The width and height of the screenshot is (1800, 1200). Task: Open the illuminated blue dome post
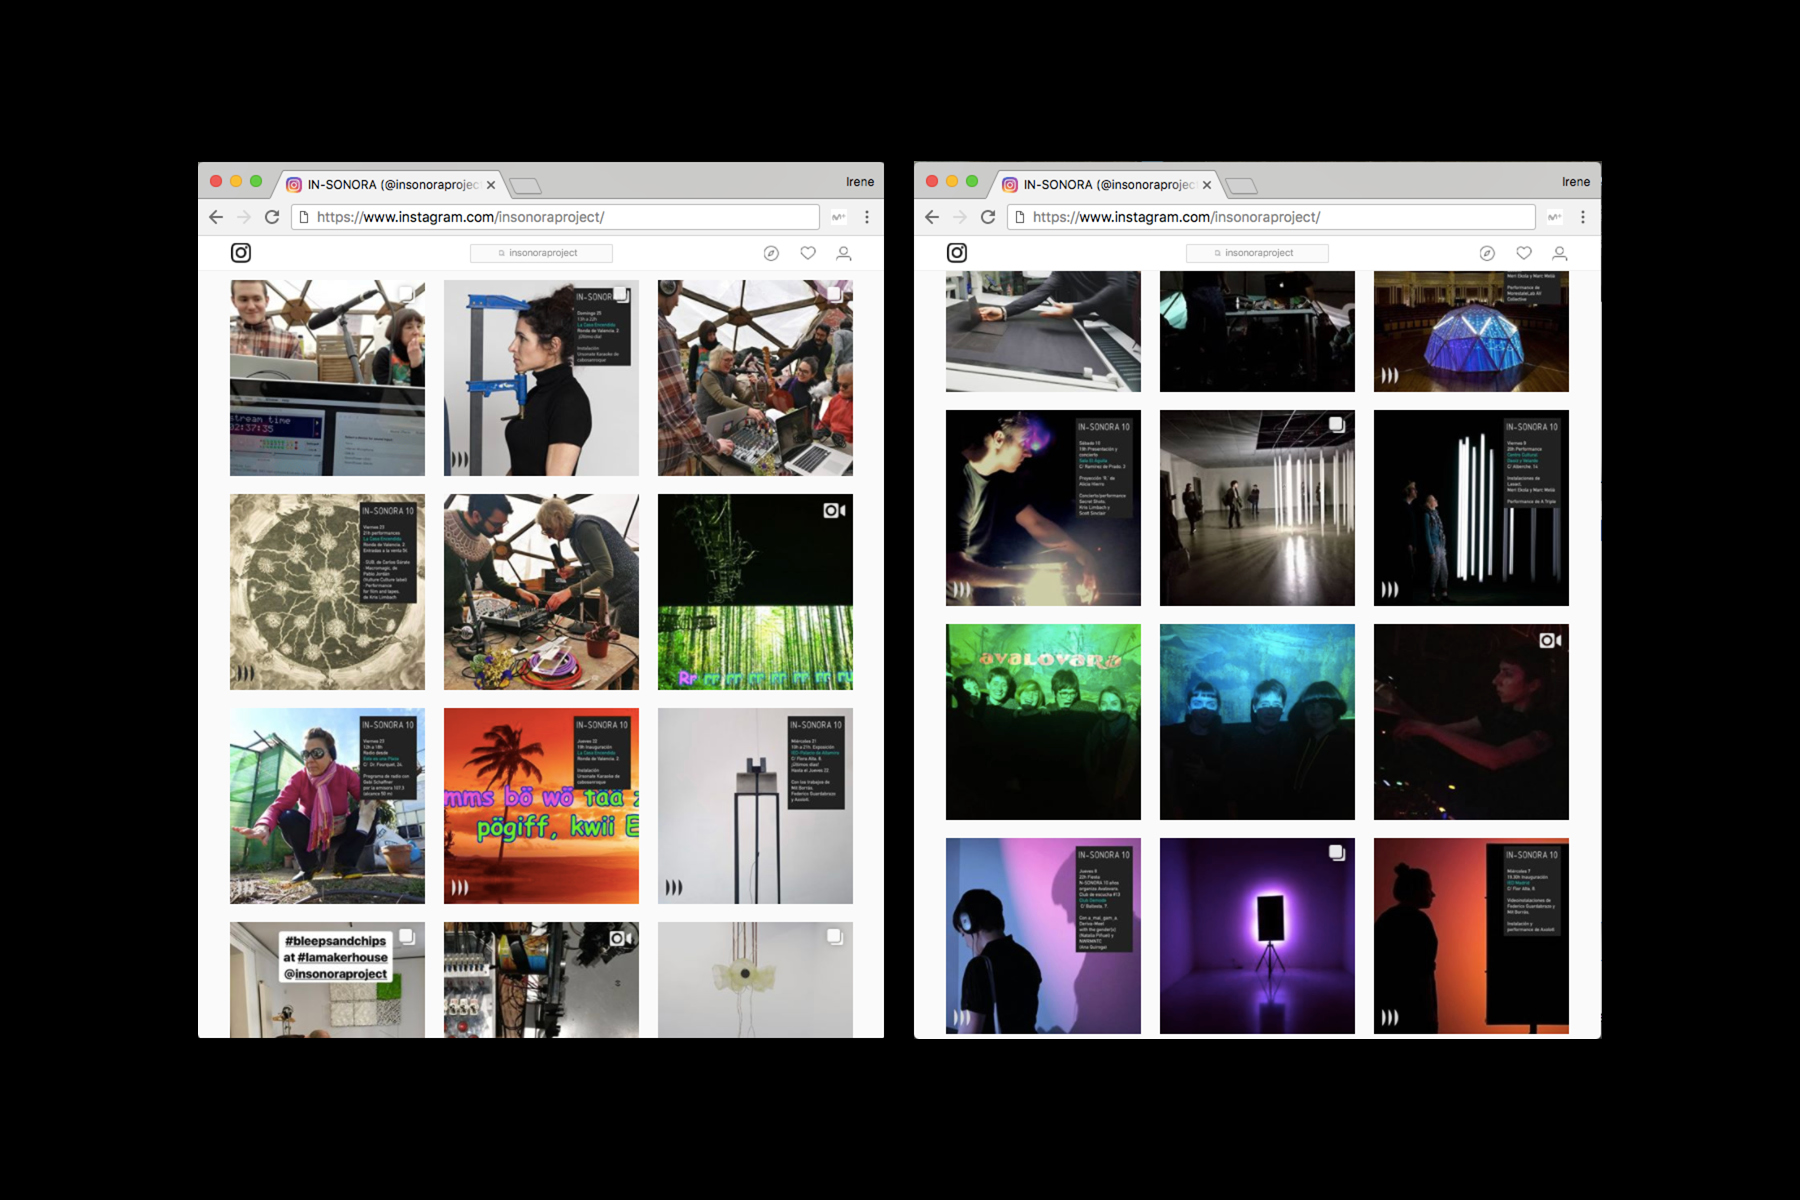[1471, 331]
